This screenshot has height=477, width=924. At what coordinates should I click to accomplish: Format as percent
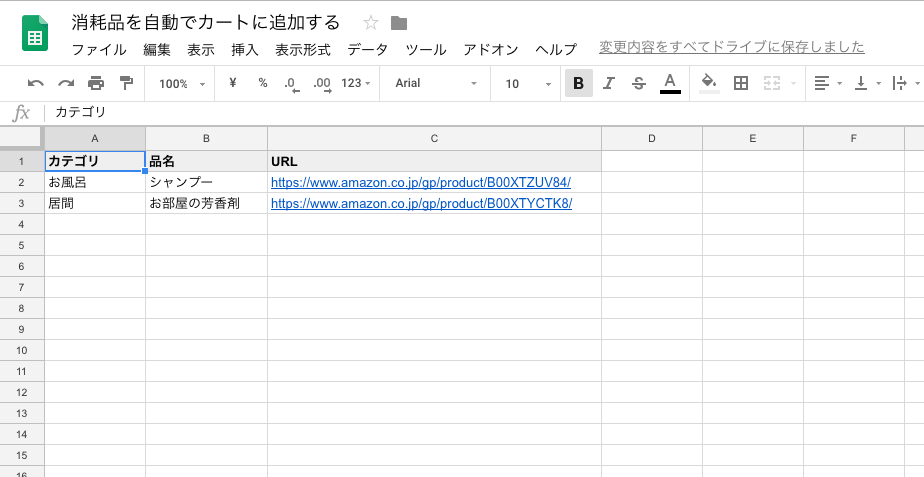pyautogui.click(x=263, y=83)
